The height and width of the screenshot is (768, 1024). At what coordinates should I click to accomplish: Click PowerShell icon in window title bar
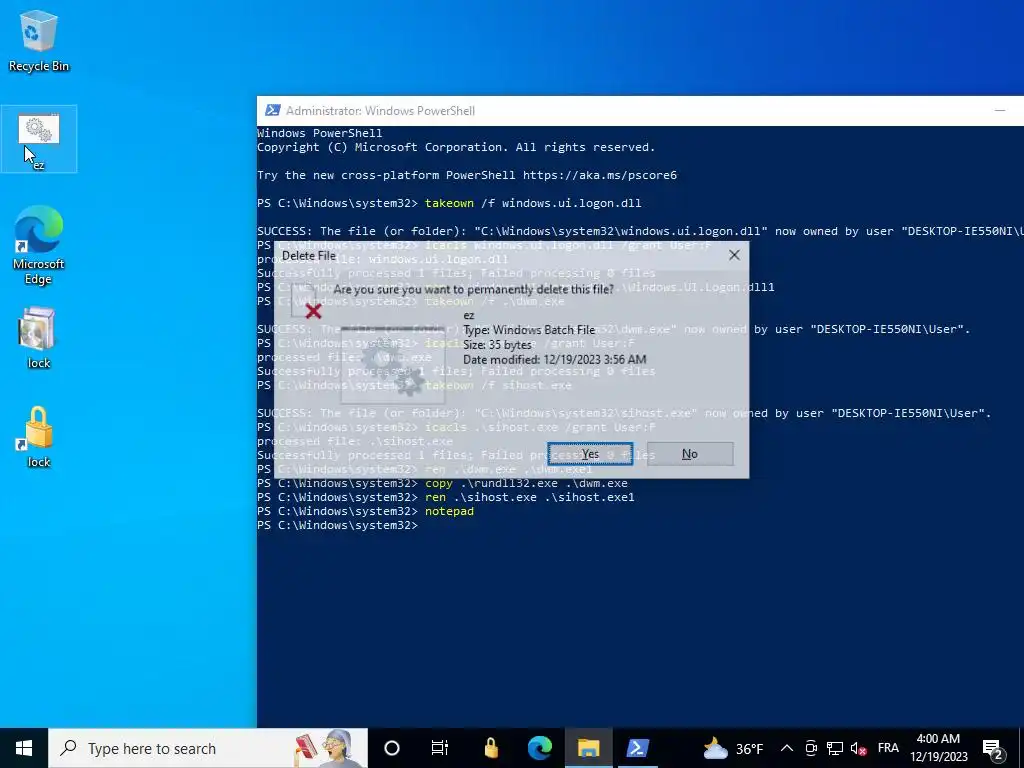tap(272, 111)
